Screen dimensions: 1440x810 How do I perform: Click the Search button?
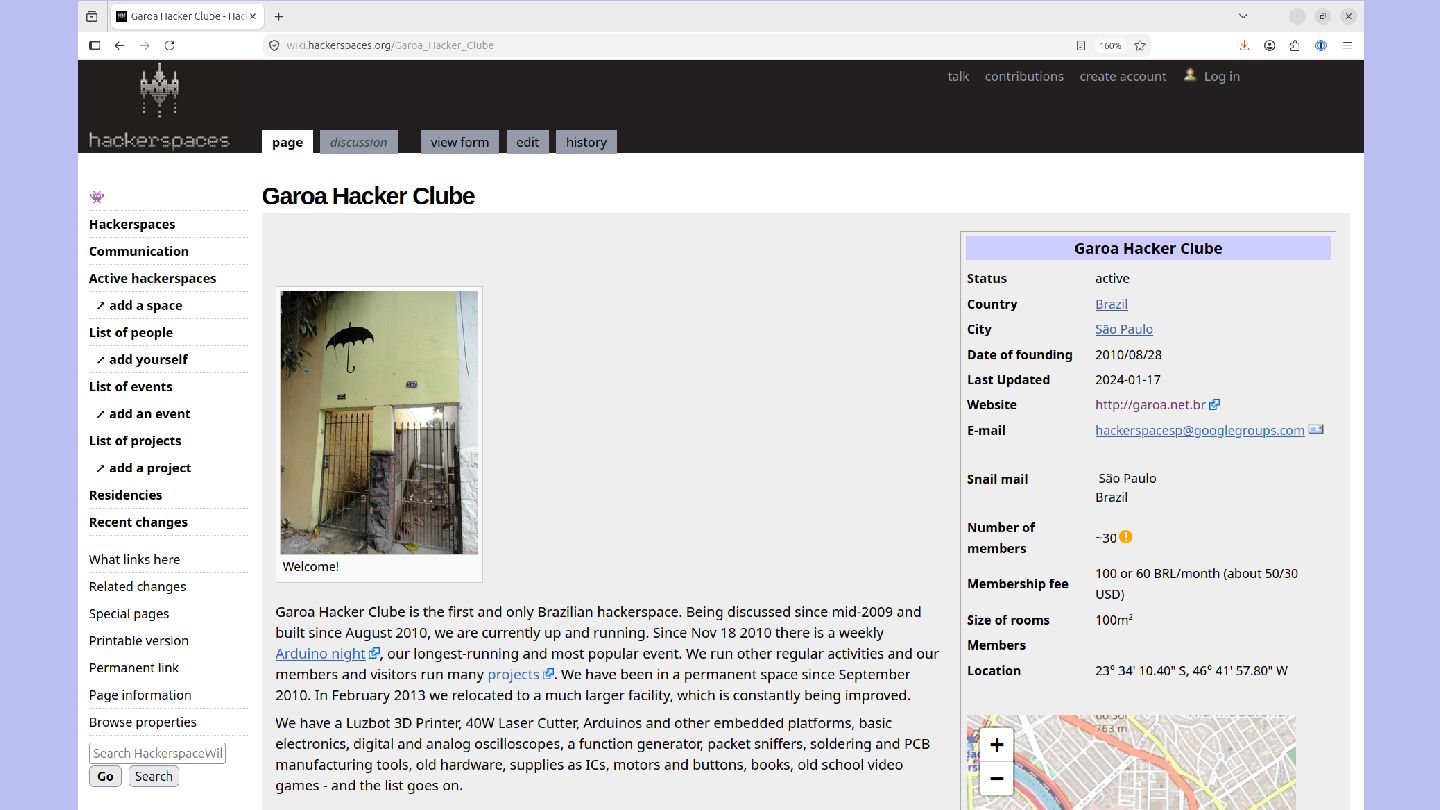[x=154, y=776]
